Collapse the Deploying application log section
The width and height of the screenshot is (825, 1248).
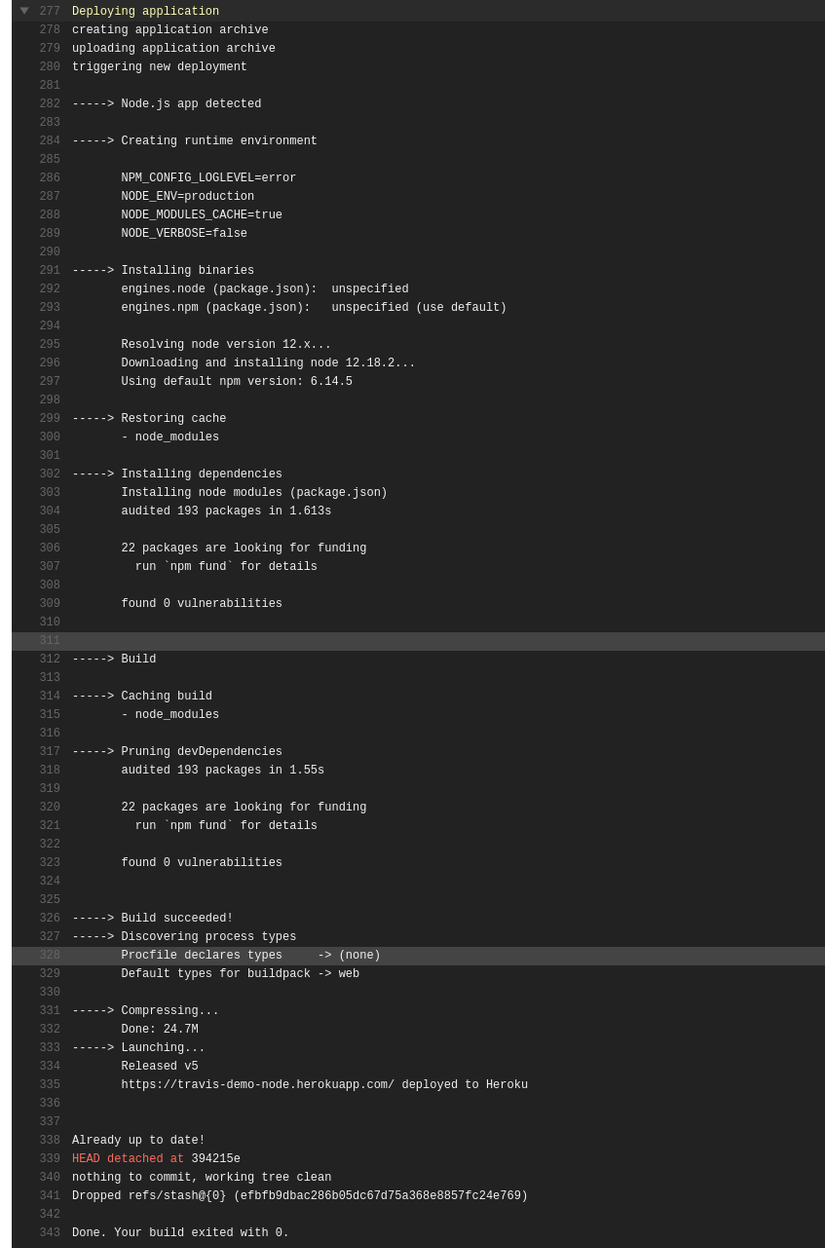[x=24, y=11]
